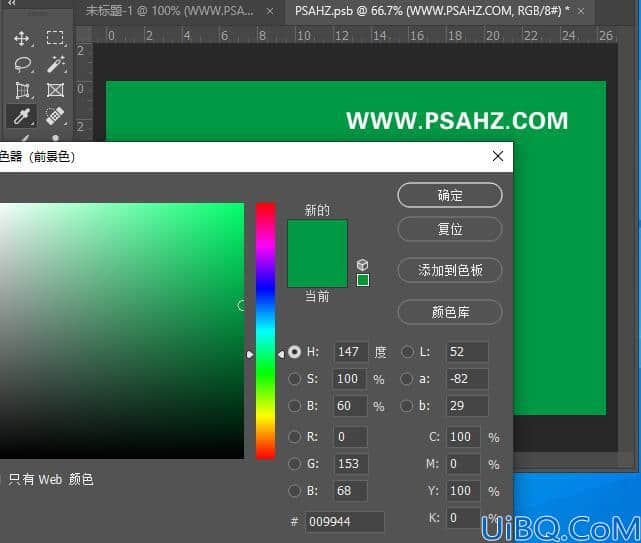Click the R field showing 0
The width and height of the screenshot is (641, 543).
(351, 437)
